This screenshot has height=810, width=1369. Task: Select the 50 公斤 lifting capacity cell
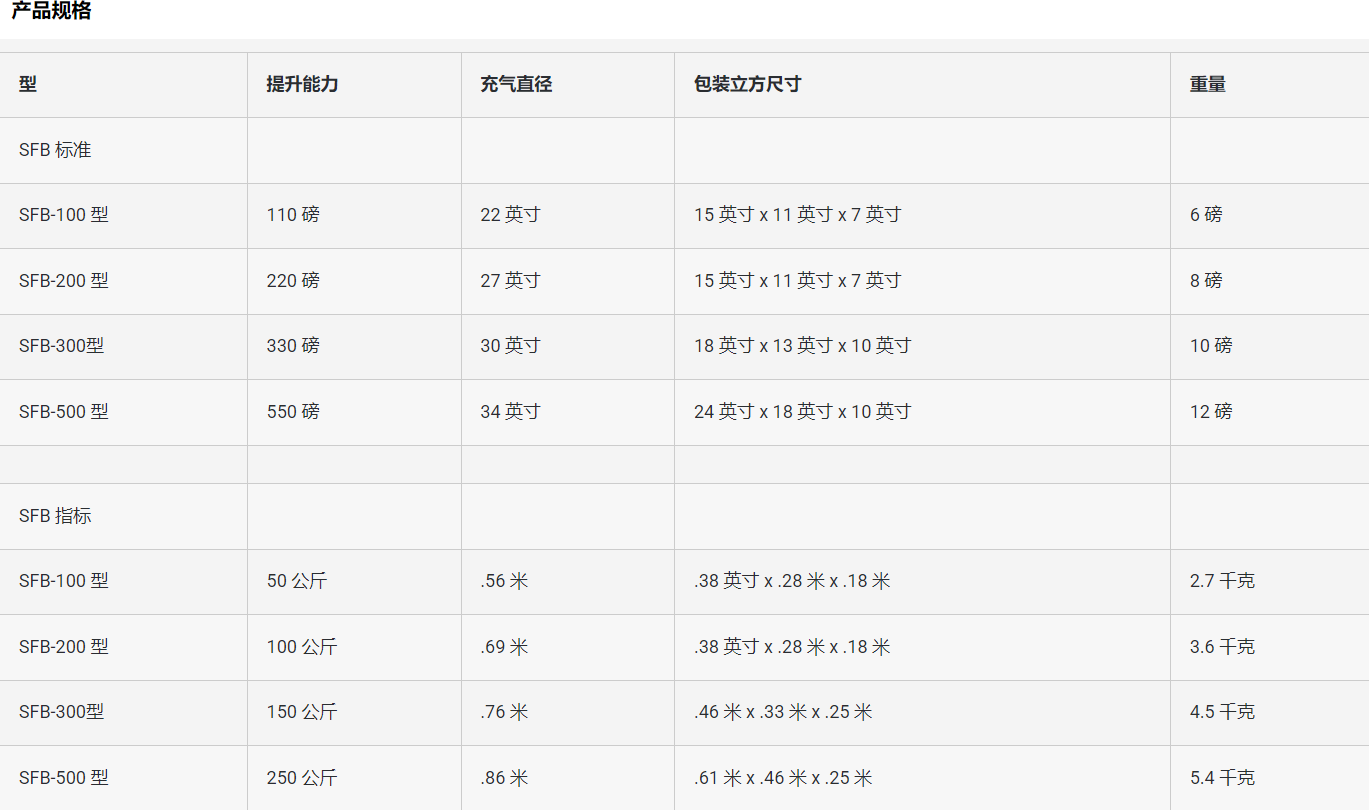pos(296,581)
